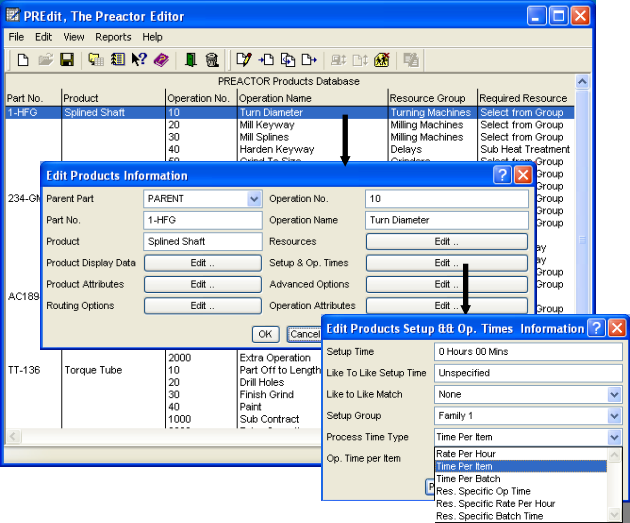630x523 pixels.
Task: Toggle the Process Time Type dropdown arrow
Action: coord(614,437)
